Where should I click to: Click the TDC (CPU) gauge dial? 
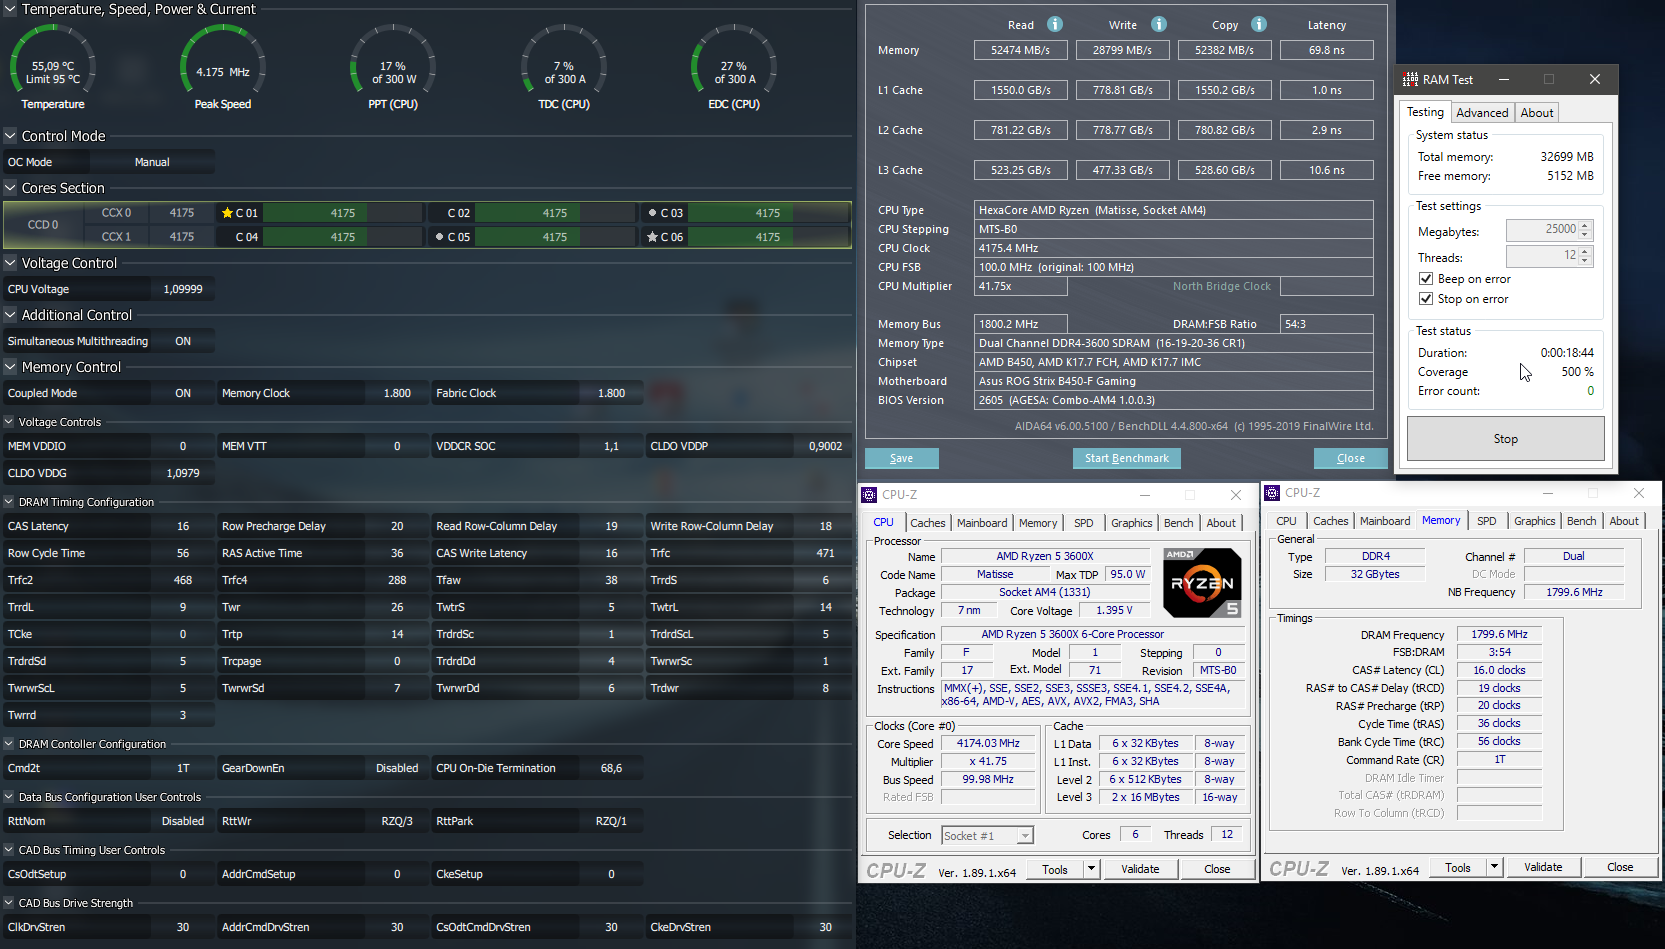(x=564, y=66)
